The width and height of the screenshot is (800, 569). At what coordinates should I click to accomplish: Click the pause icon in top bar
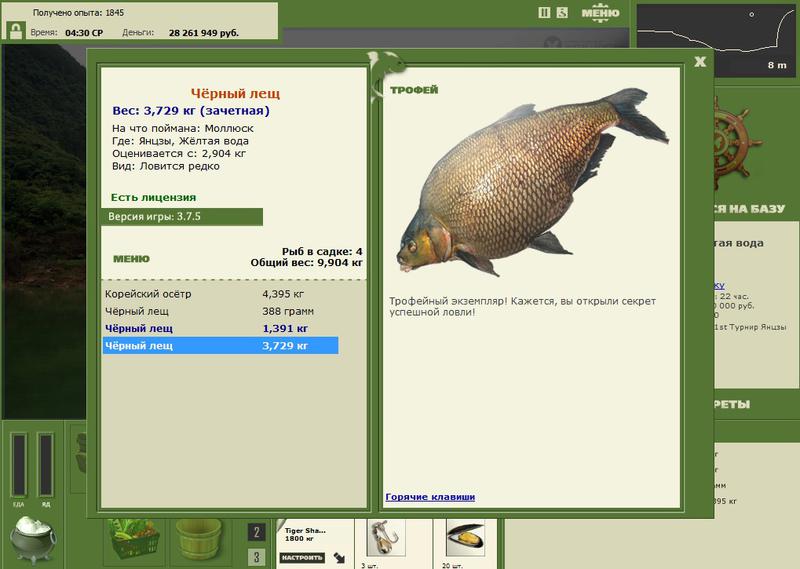coord(544,13)
